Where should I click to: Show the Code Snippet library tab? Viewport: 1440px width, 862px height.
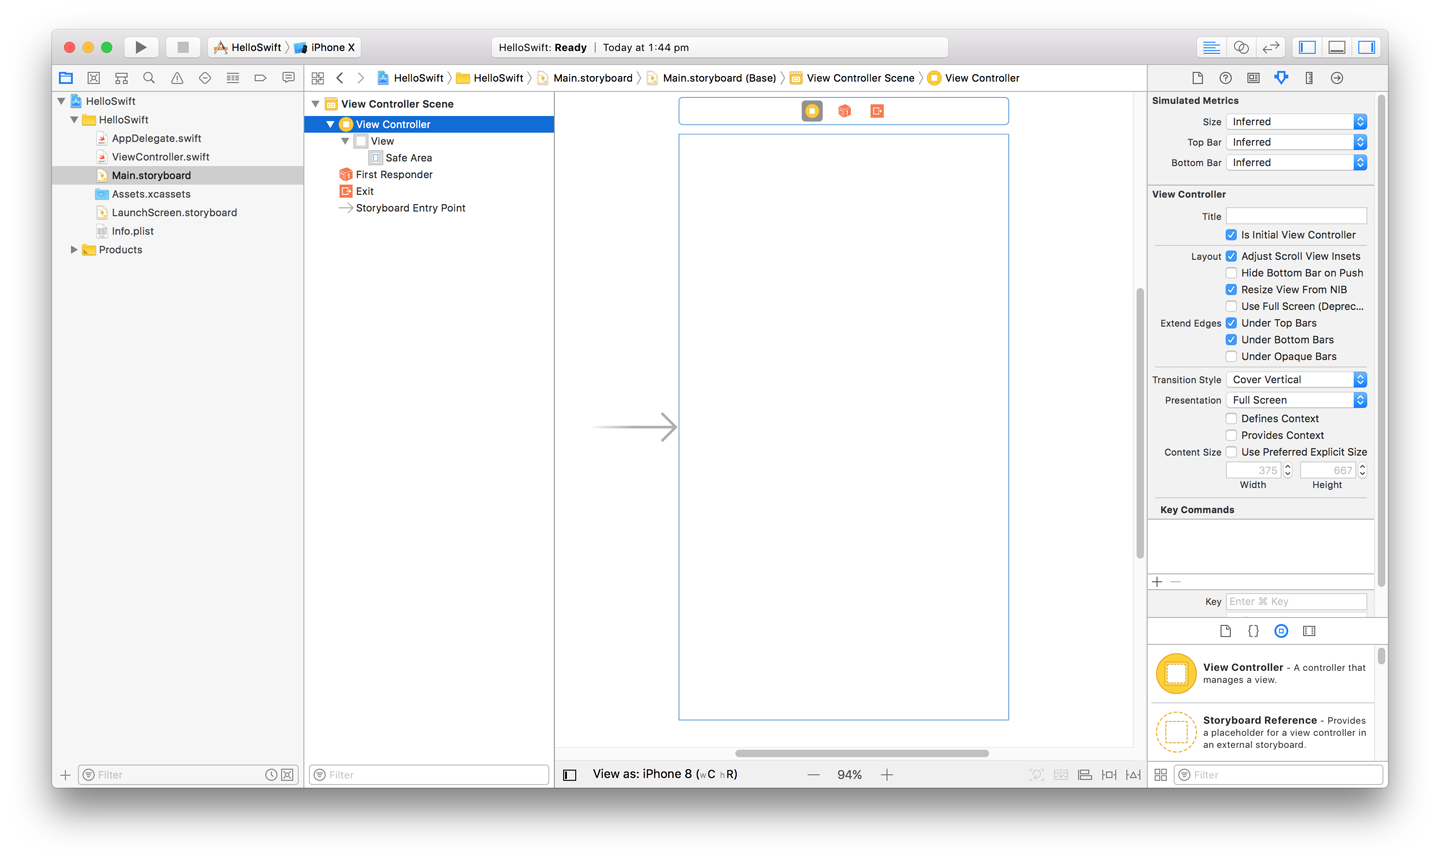click(x=1253, y=631)
